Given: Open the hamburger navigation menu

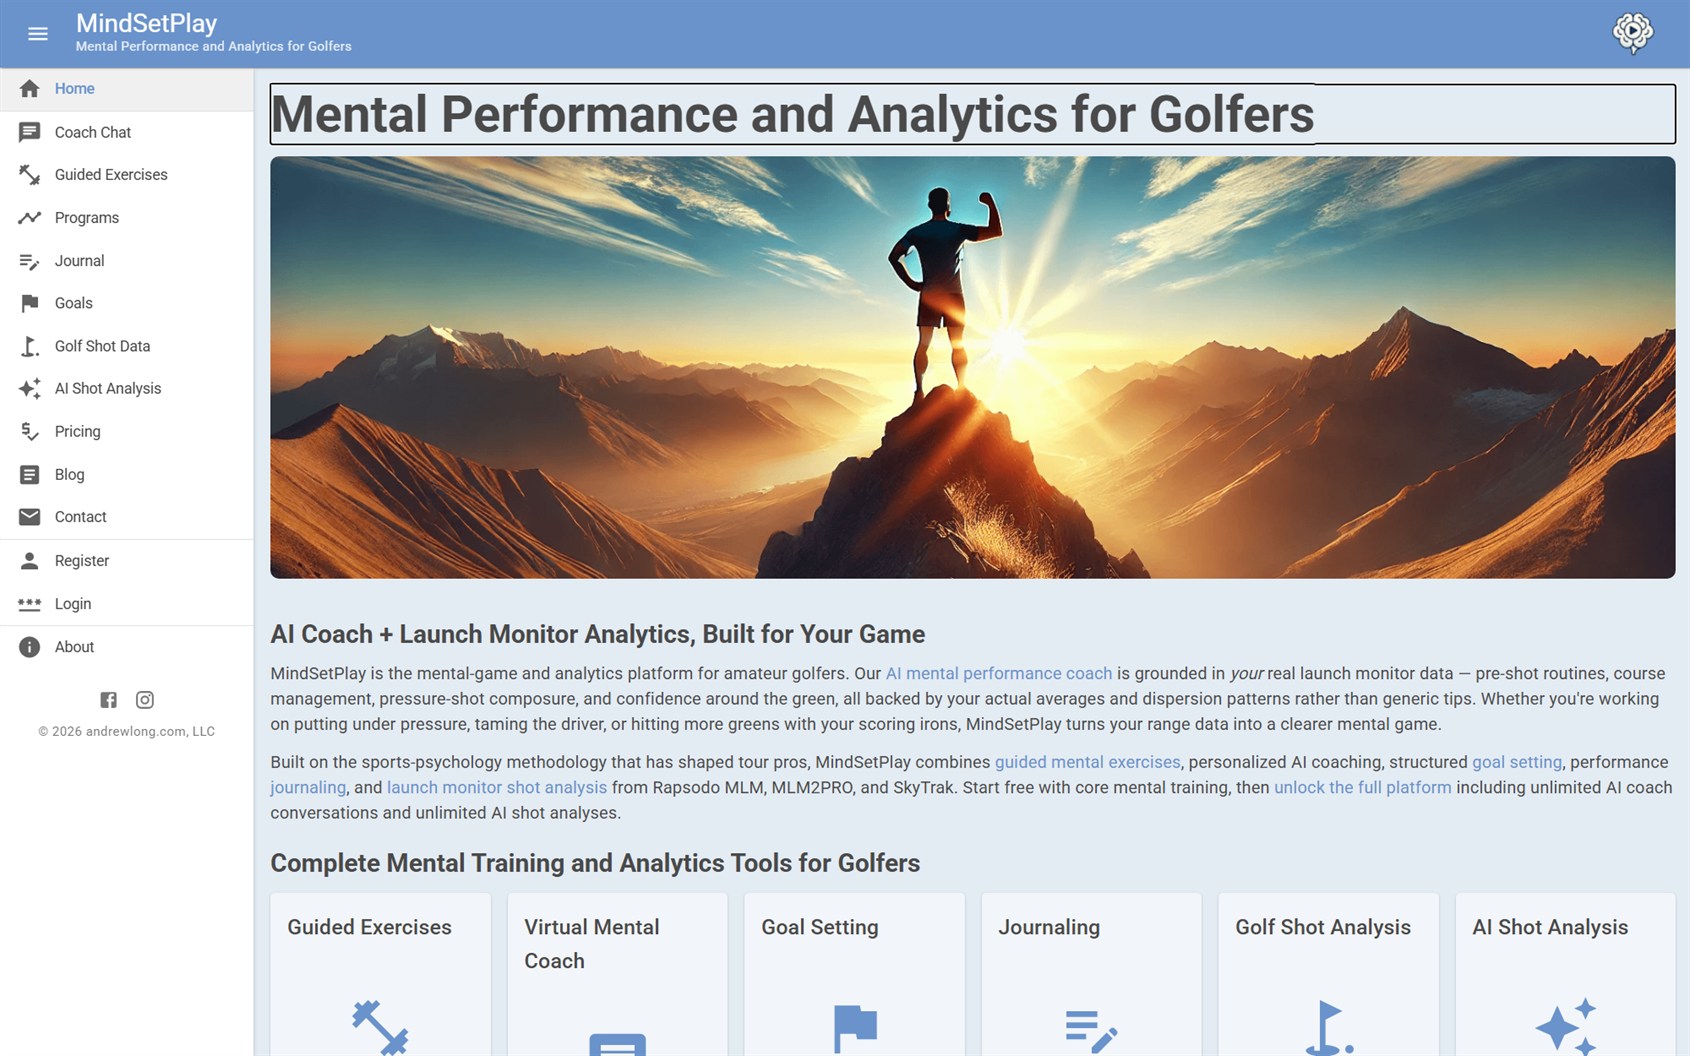Looking at the screenshot, I should 38,34.
